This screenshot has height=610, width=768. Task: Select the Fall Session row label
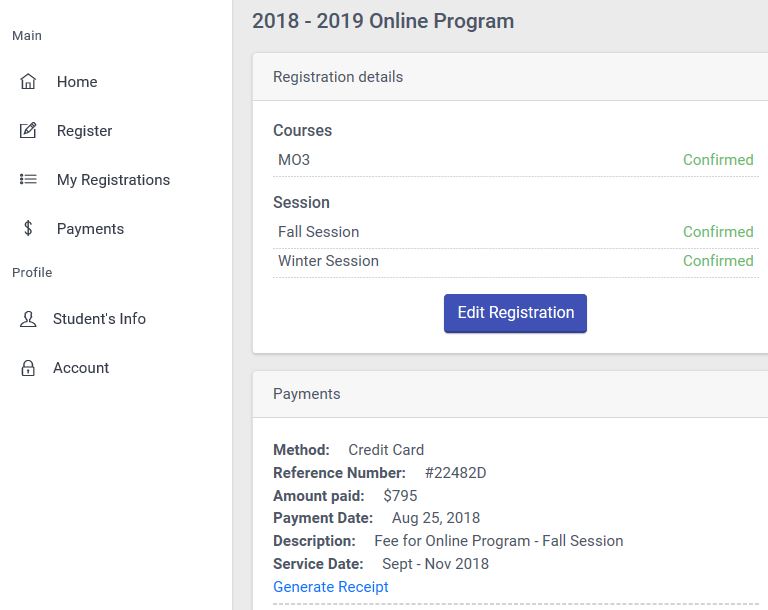coord(318,232)
